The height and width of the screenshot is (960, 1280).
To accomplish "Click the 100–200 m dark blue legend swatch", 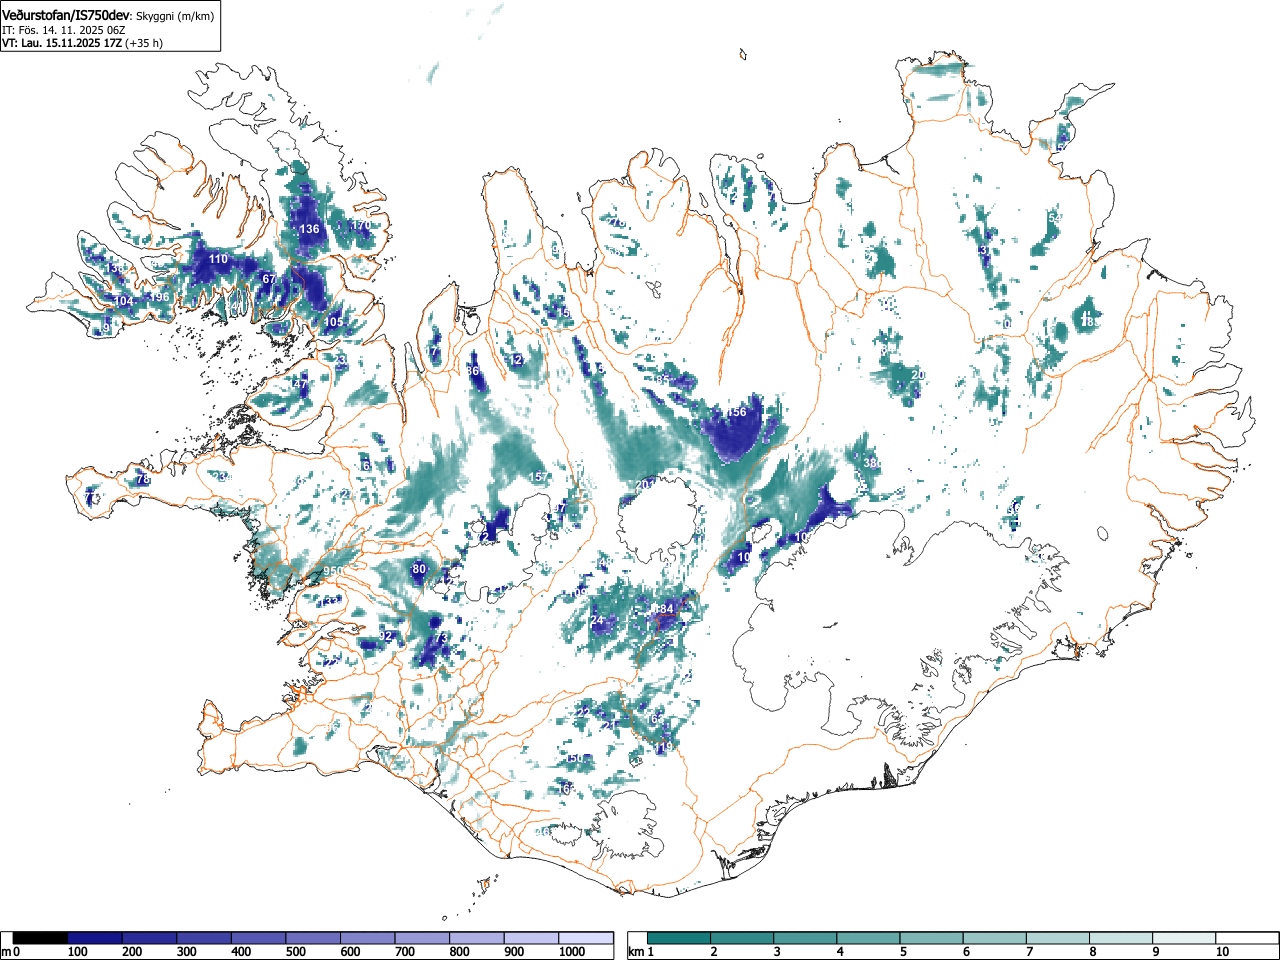I will (x=95, y=938).
